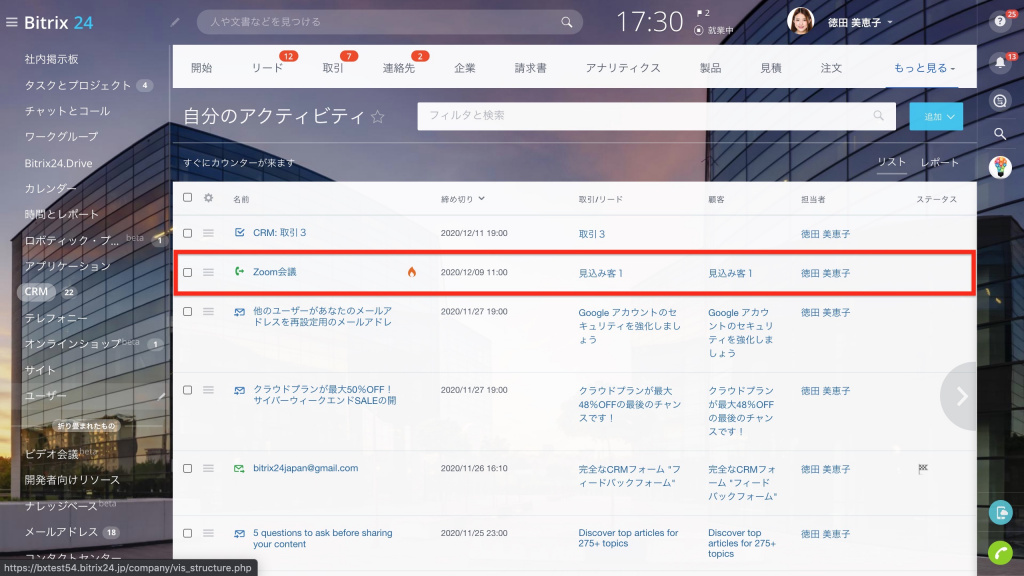The image size is (1024, 576).
Task: Switch to the リード tab
Action: tap(267, 68)
